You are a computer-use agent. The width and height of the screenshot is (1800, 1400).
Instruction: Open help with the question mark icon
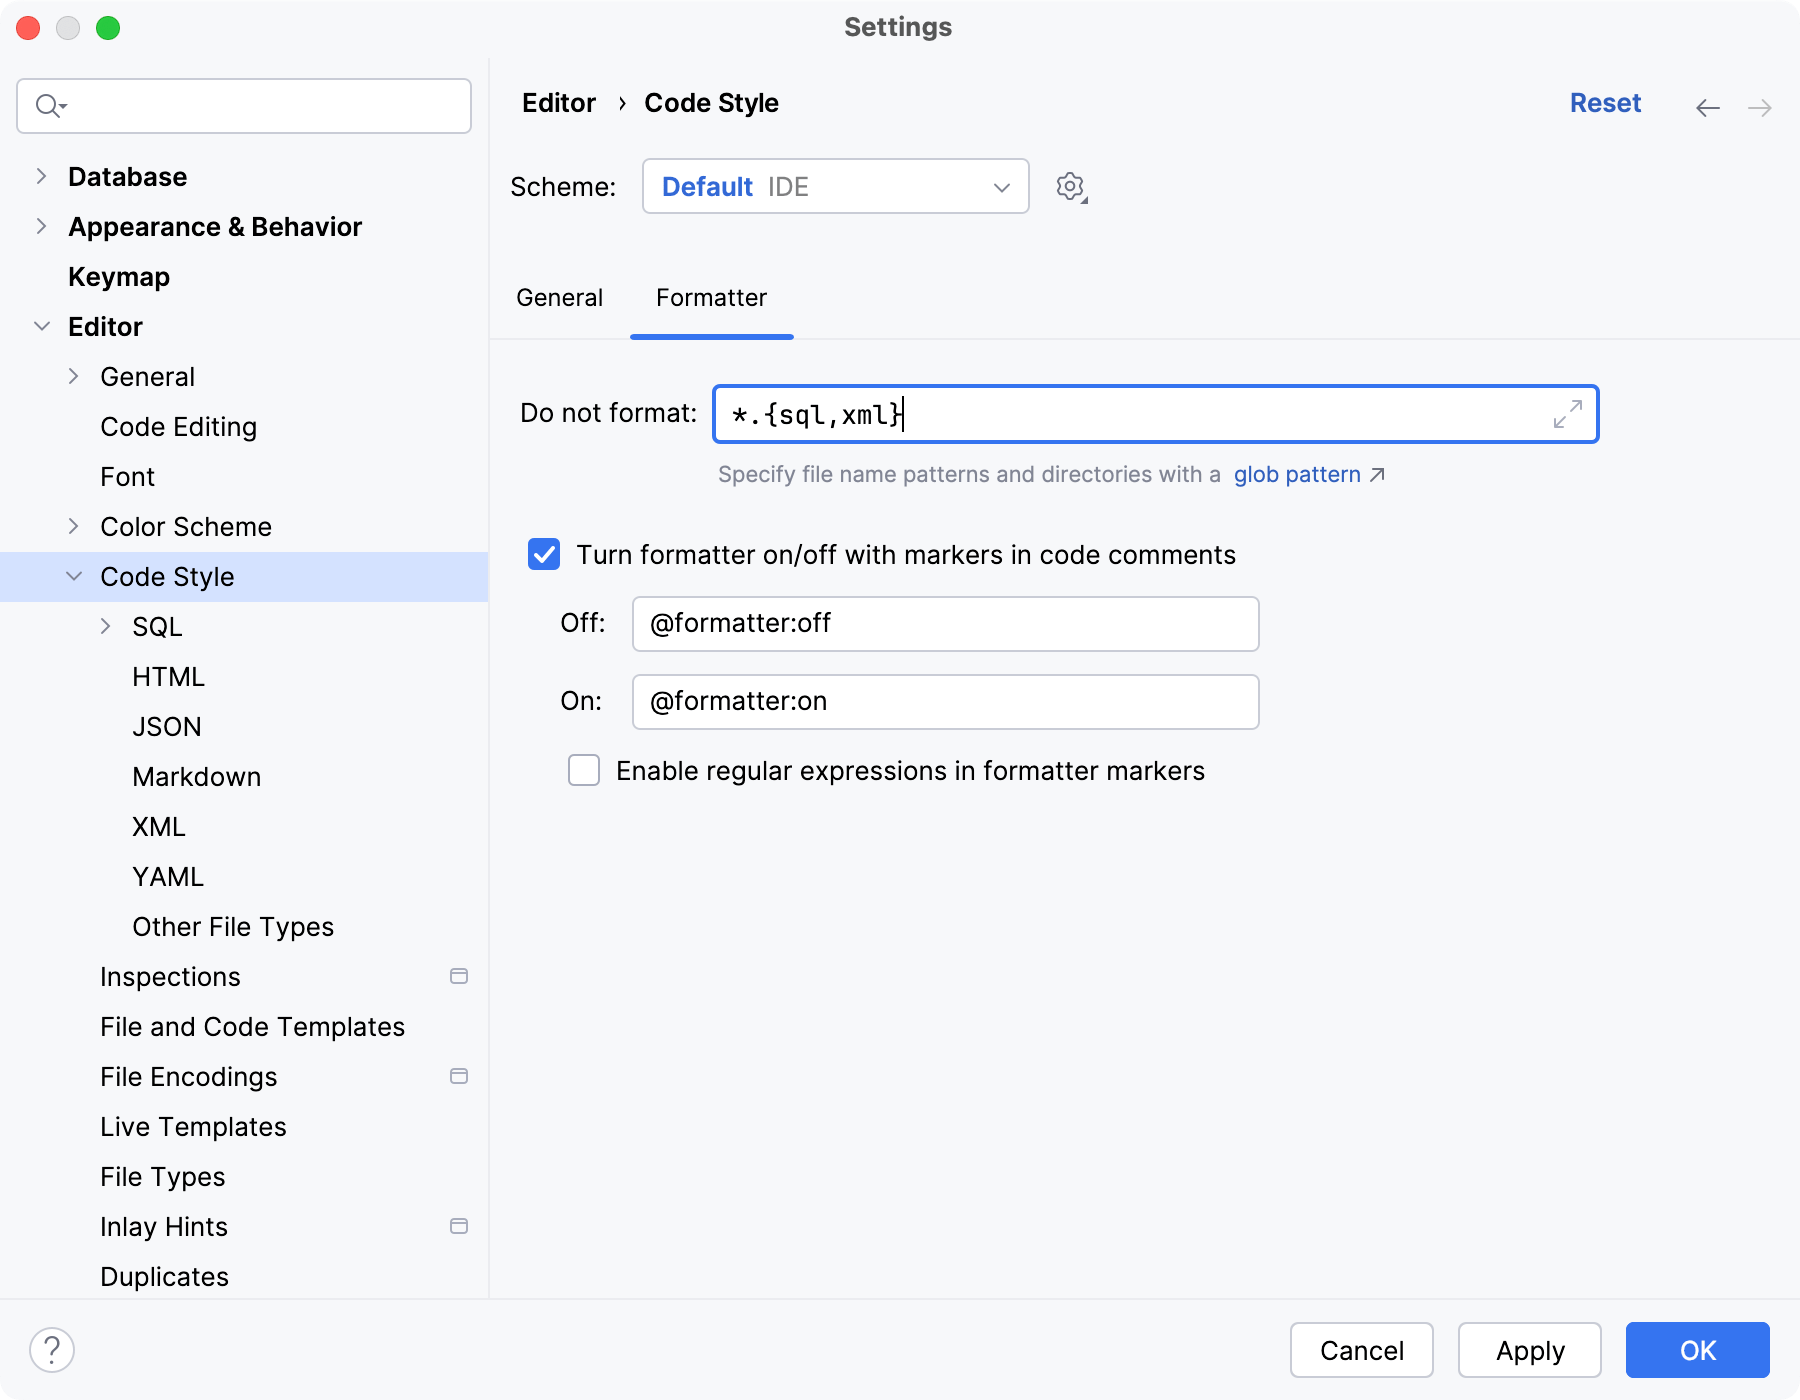[x=52, y=1350]
